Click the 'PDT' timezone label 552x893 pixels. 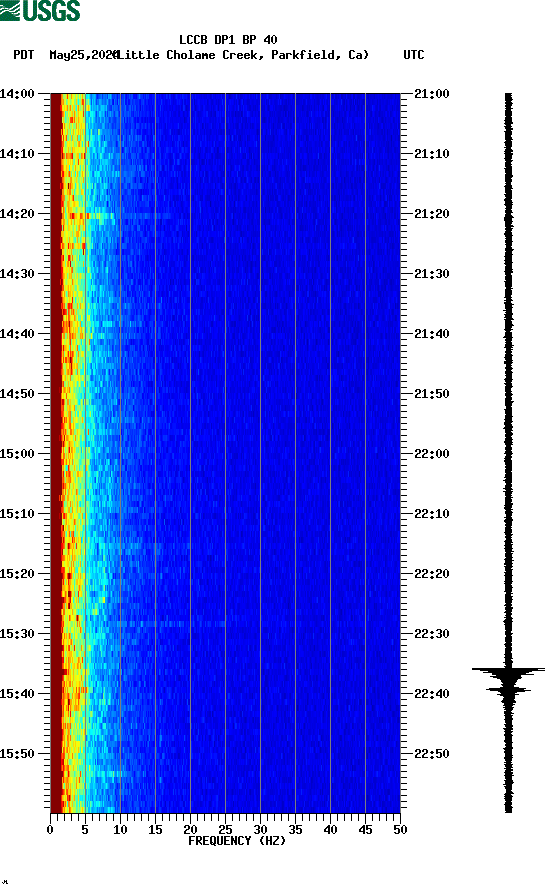coord(23,55)
